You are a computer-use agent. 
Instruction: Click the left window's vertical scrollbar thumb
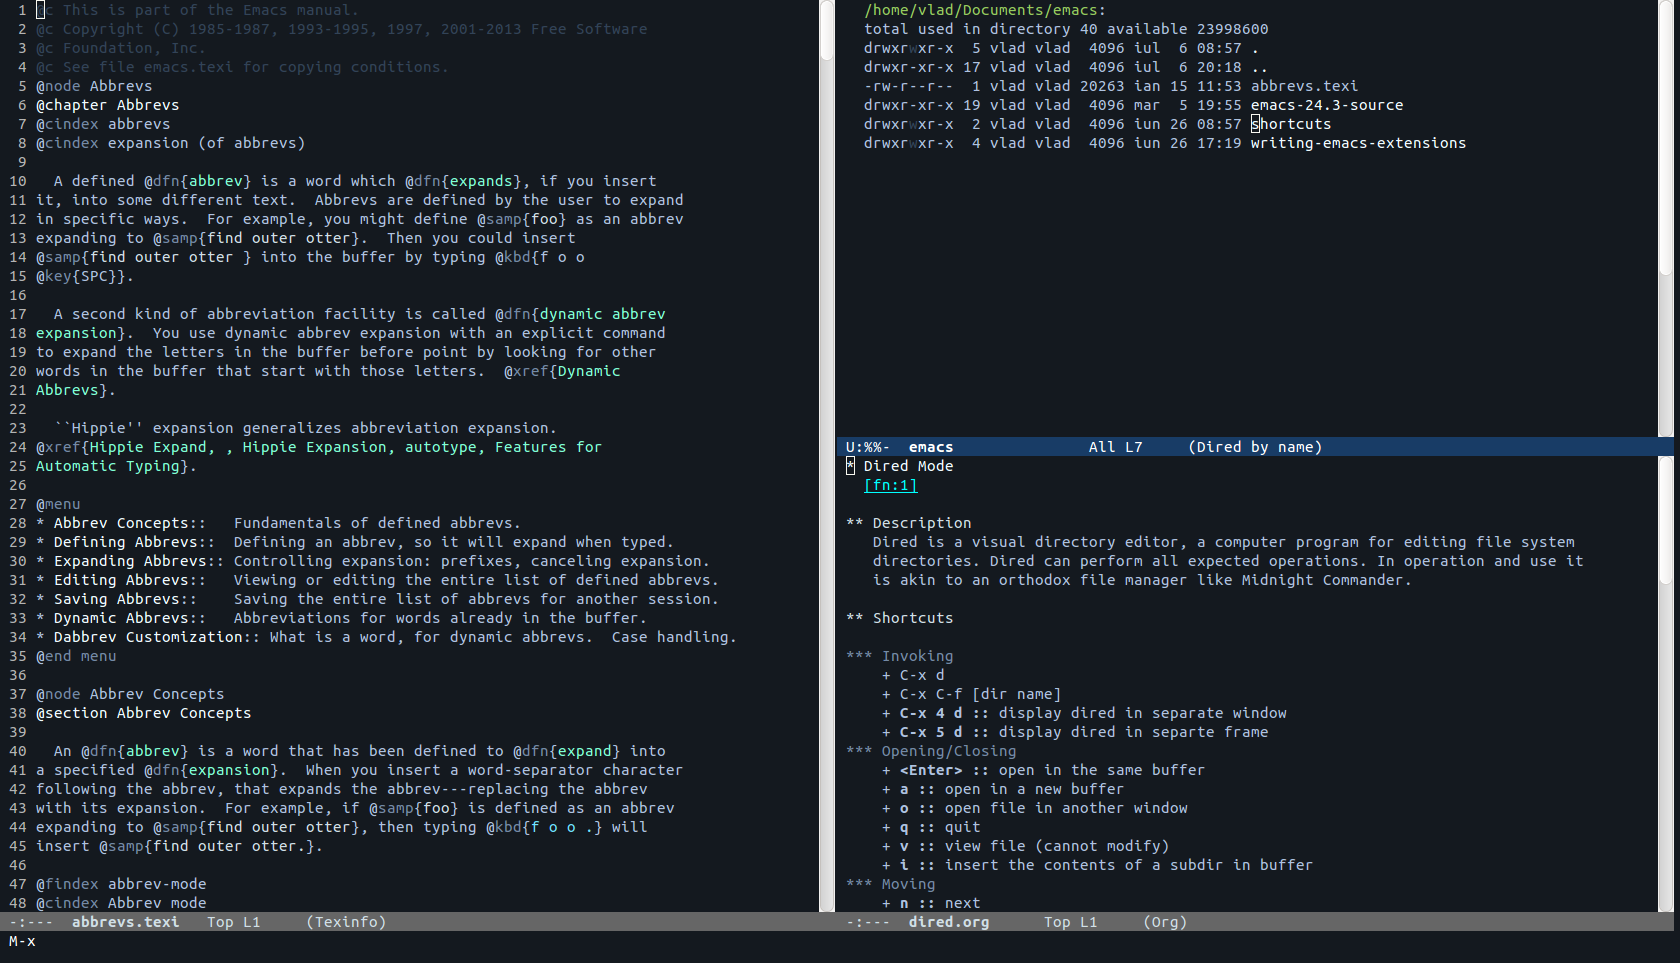coord(827,30)
